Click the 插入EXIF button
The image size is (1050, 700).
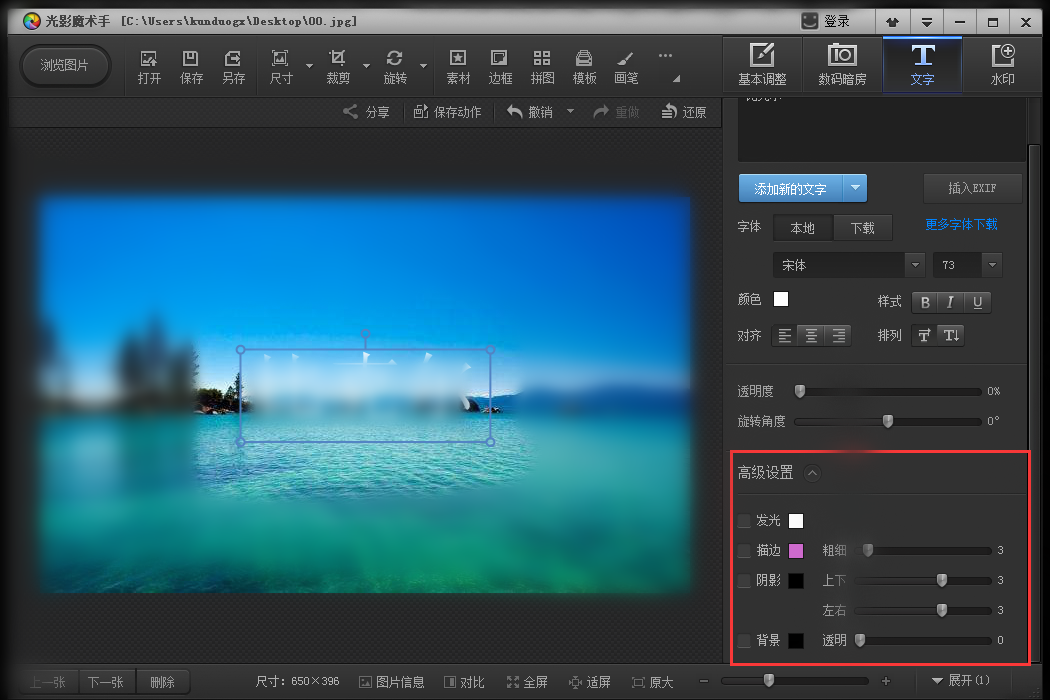pos(972,188)
